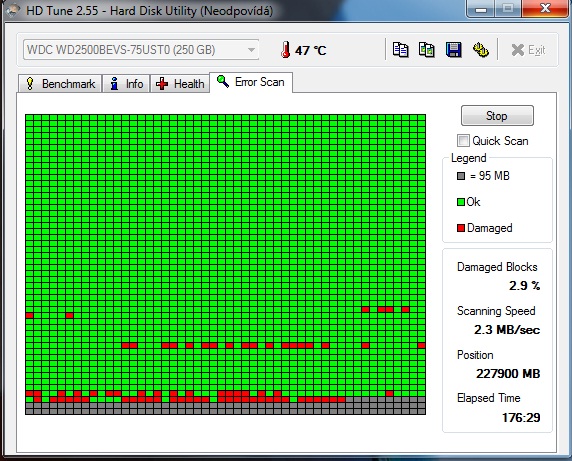
Task: Click the floppy disk save icon
Action: (453, 50)
